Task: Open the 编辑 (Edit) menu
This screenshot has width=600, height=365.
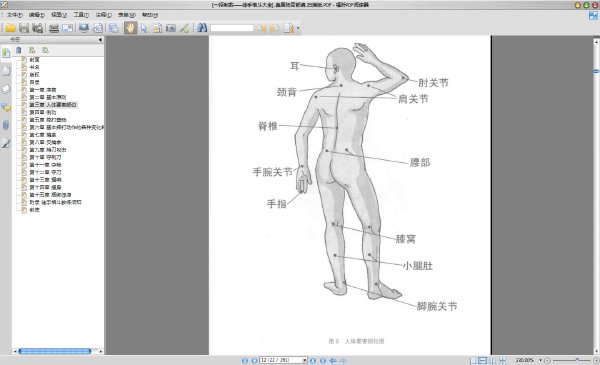Action: [36, 15]
